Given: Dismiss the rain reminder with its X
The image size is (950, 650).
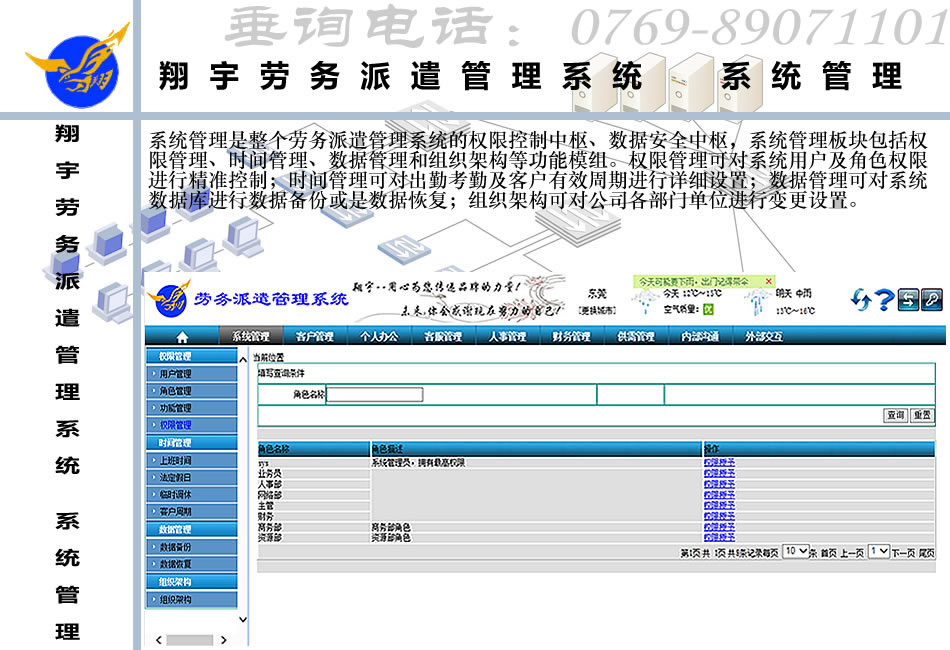Looking at the screenshot, I should pos(769,281).
